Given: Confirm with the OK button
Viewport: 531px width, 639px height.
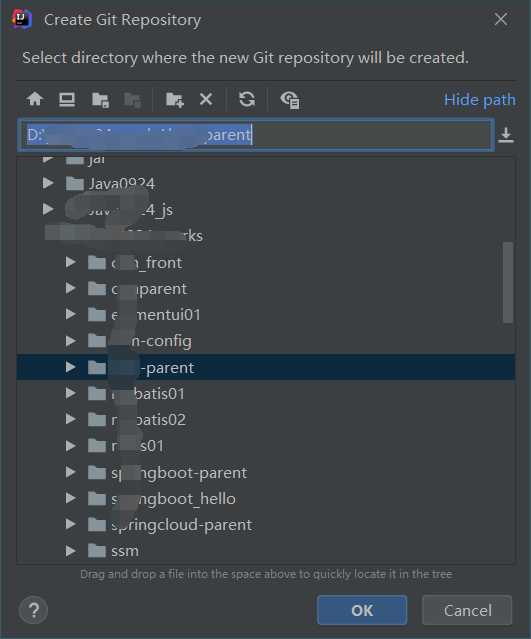Looking at the screenshot, I should (x=362, y=610).
